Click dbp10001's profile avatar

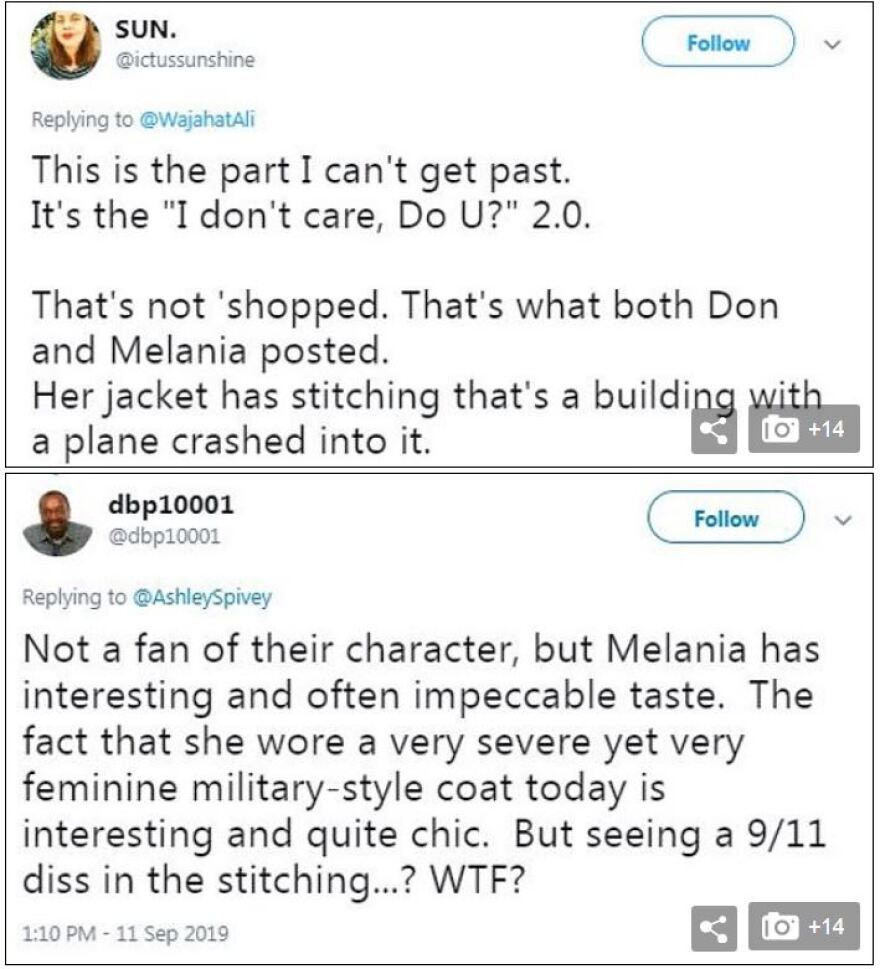pos(57,522)
